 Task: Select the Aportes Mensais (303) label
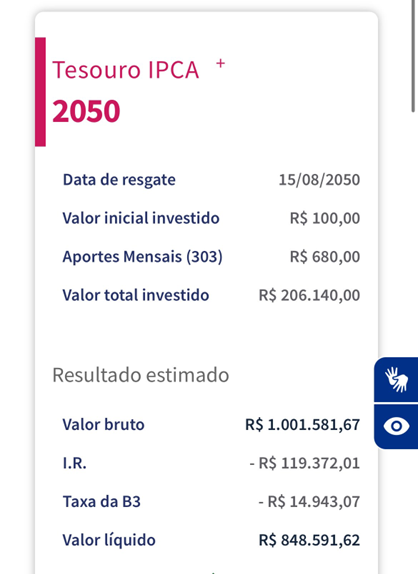[x=142, y=257]
